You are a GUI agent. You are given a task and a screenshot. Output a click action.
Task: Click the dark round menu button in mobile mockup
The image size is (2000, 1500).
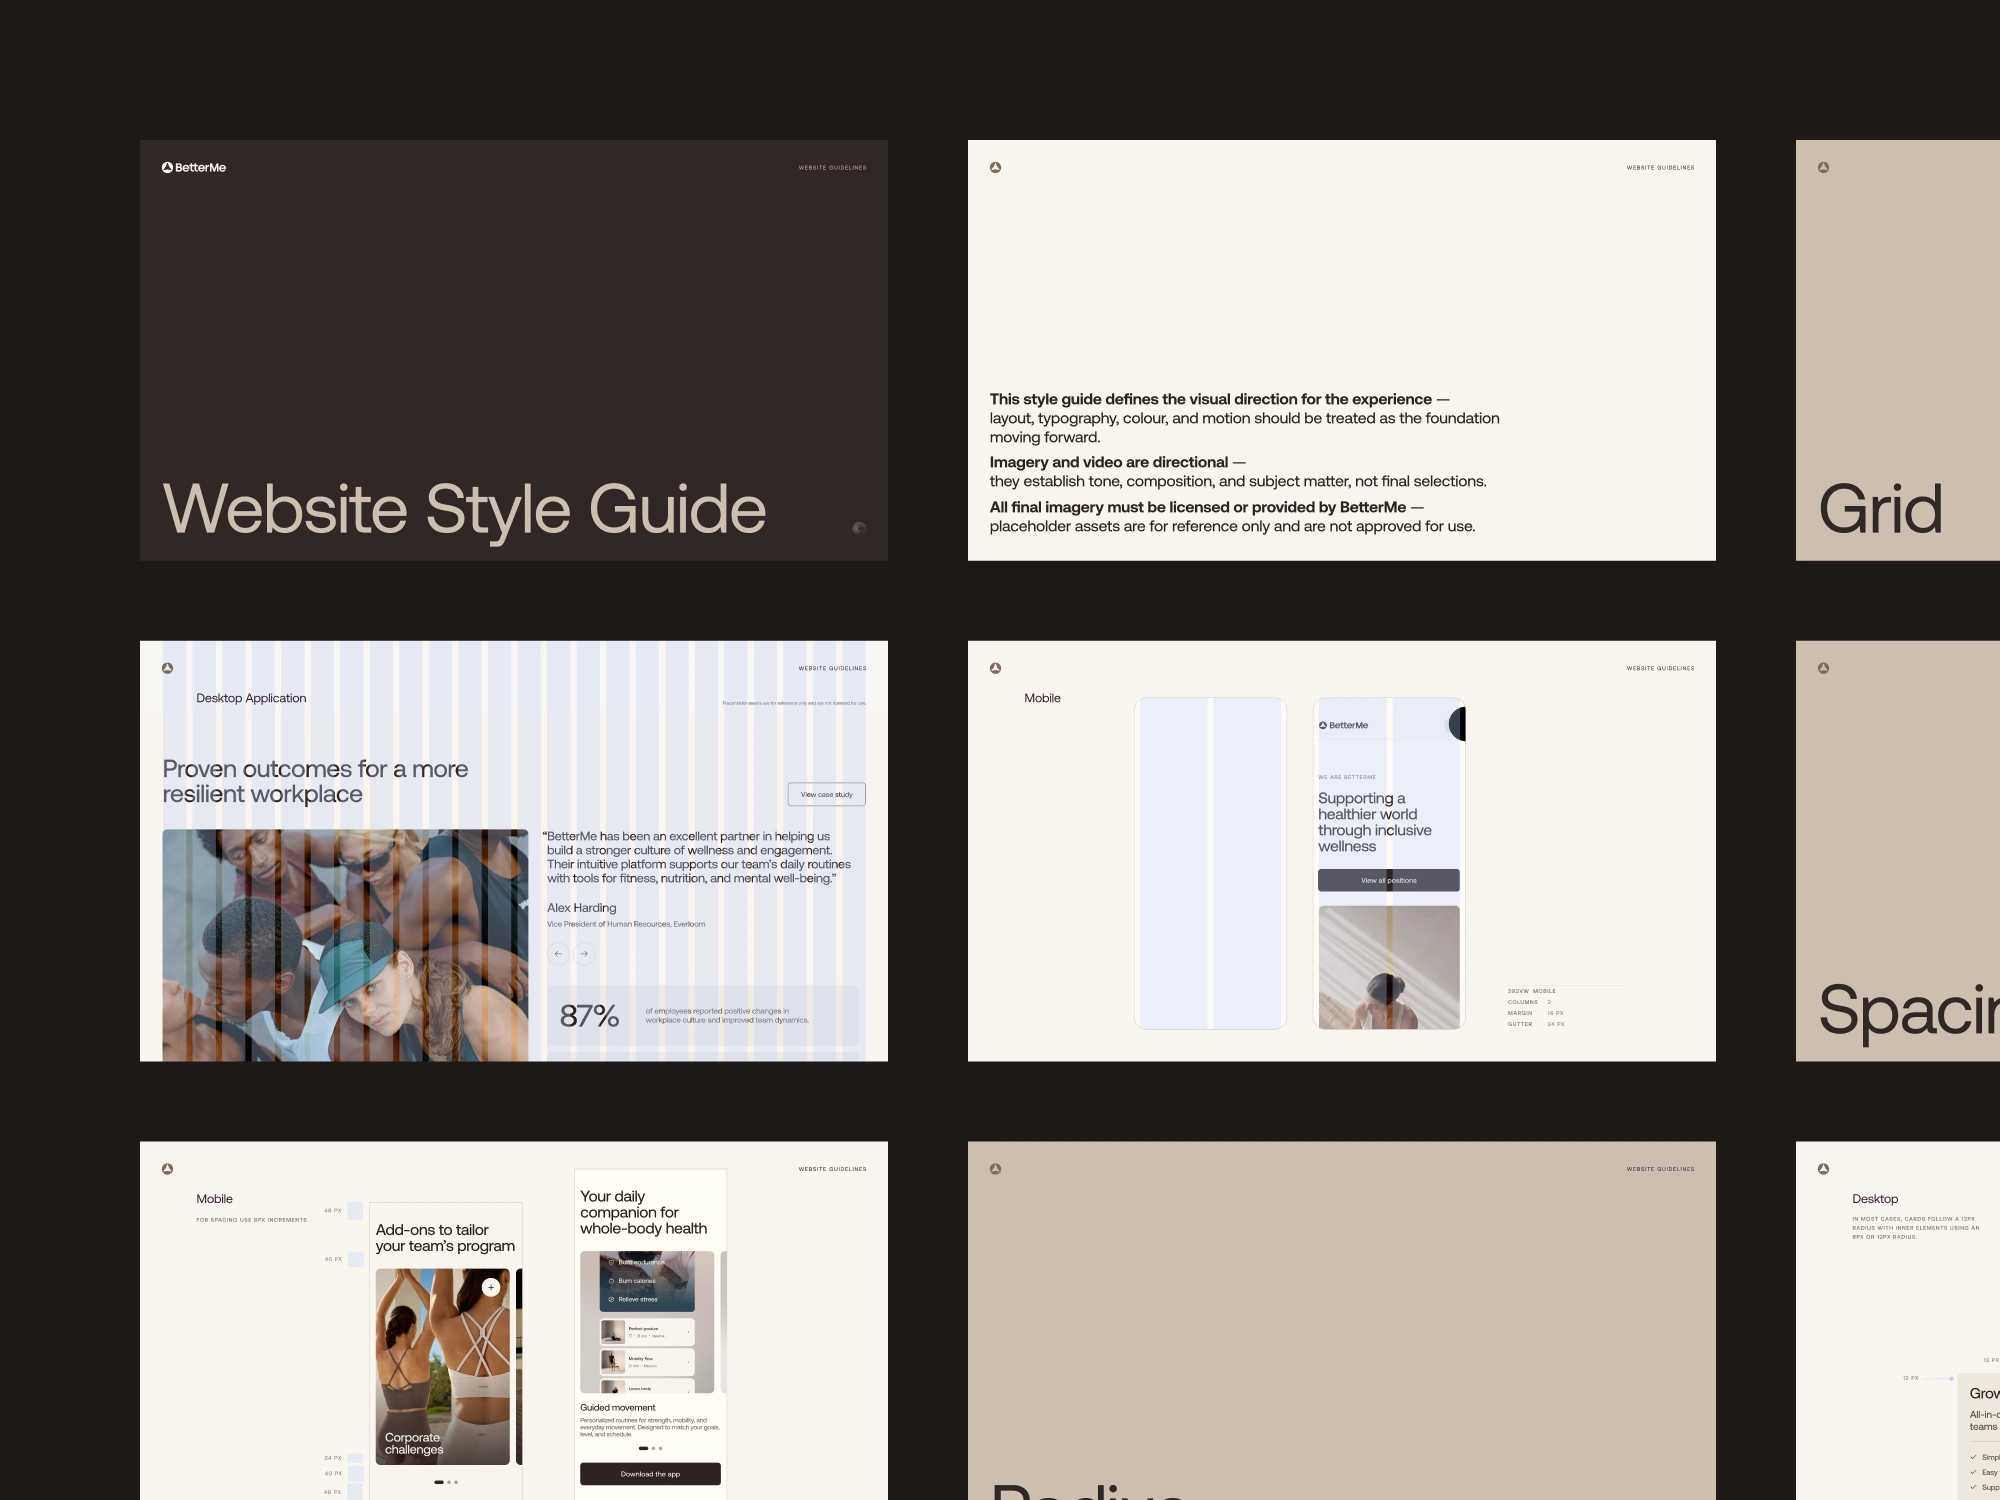1457,723
